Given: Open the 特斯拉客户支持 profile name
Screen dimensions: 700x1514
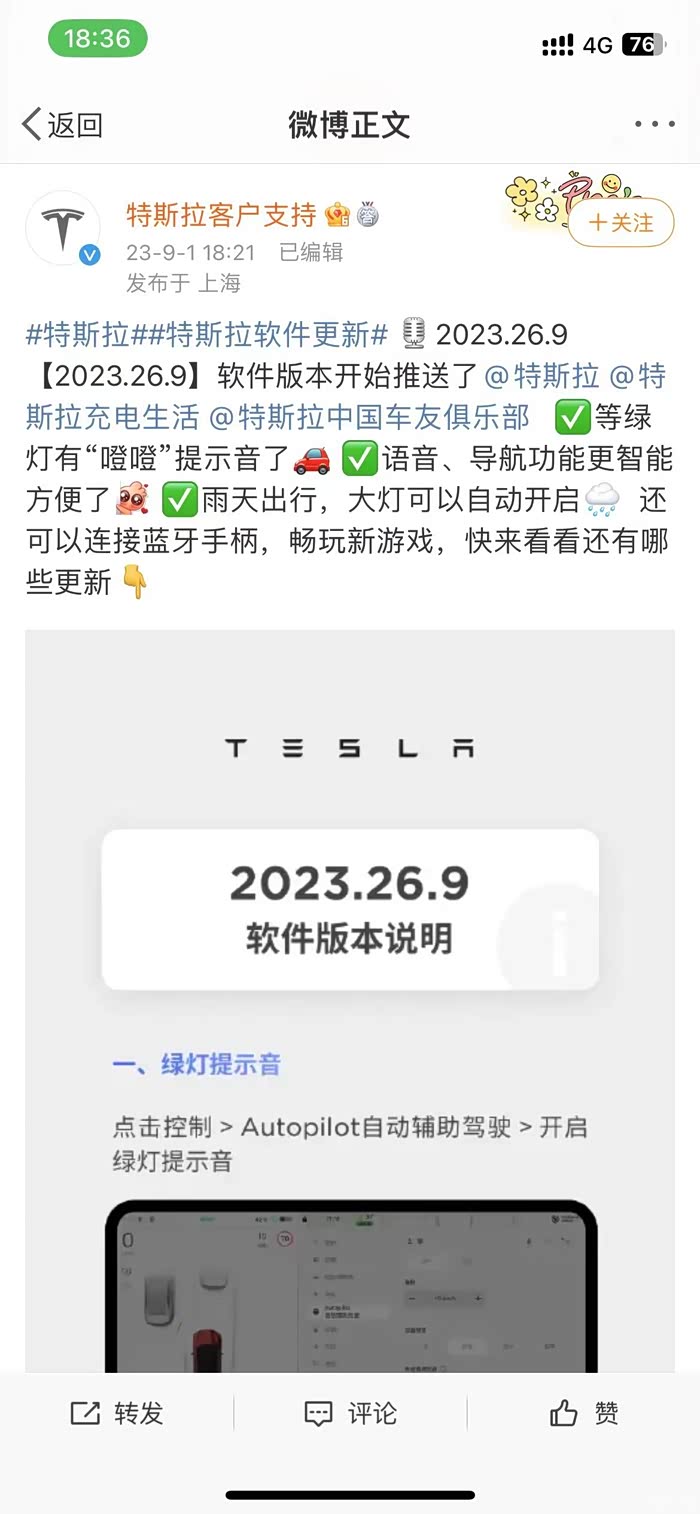Looking at the screenshot, I should (221, 214).
